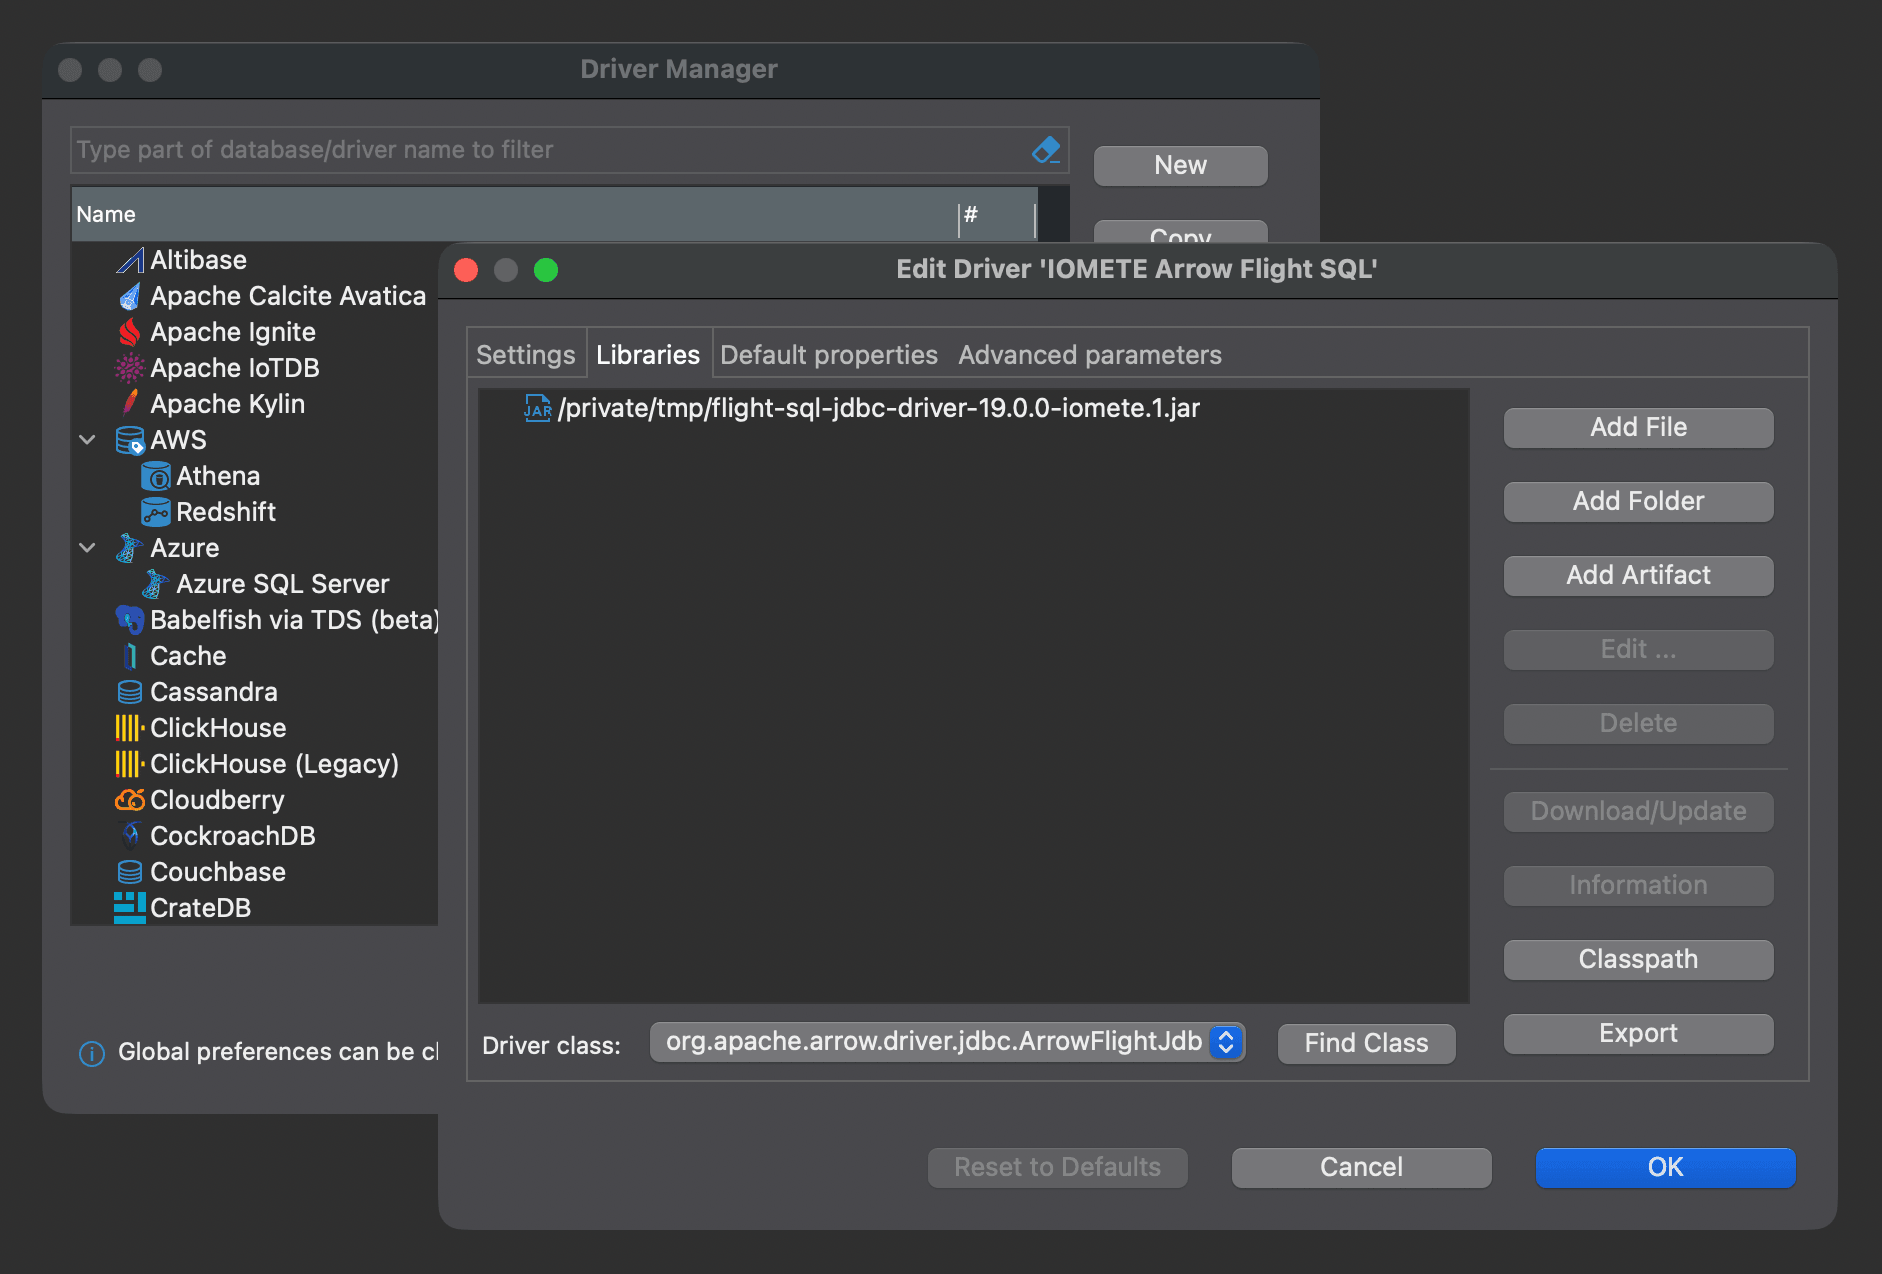1882x1274 pixels.
Task: Click the Azure SQL Server icon
Action: pos(156,584)
